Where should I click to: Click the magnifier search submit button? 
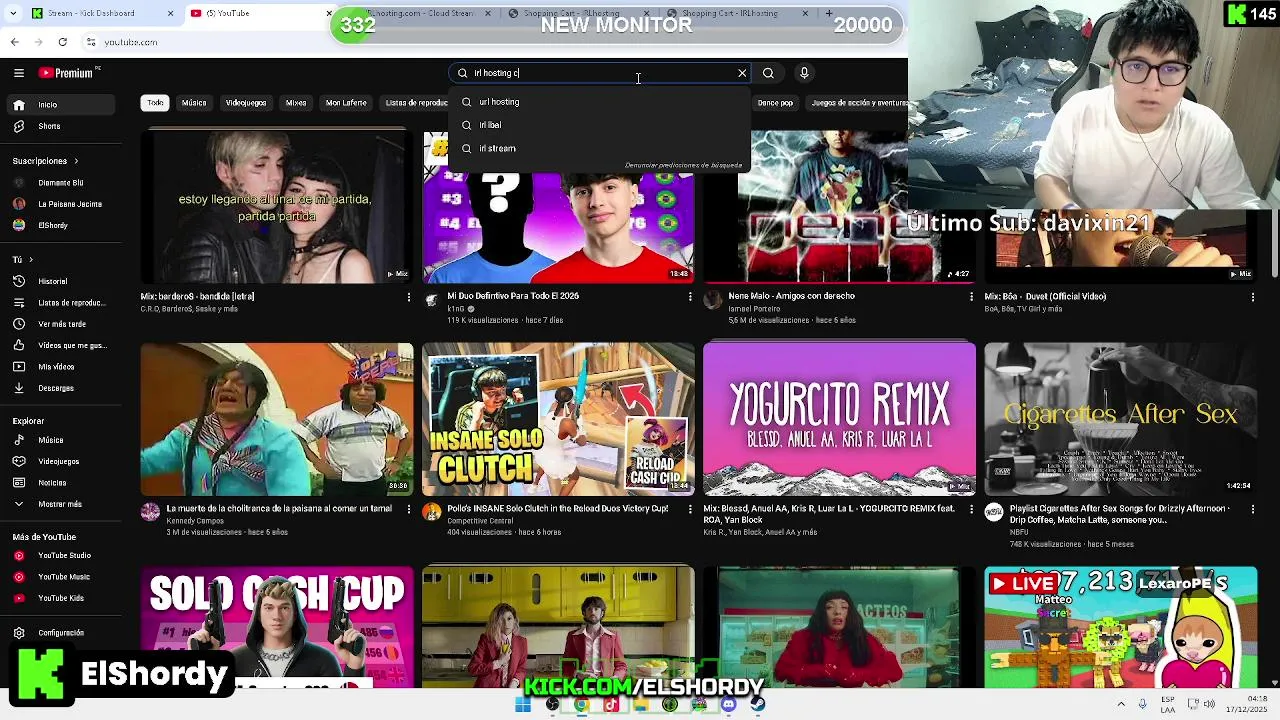[x=768, y=73]
